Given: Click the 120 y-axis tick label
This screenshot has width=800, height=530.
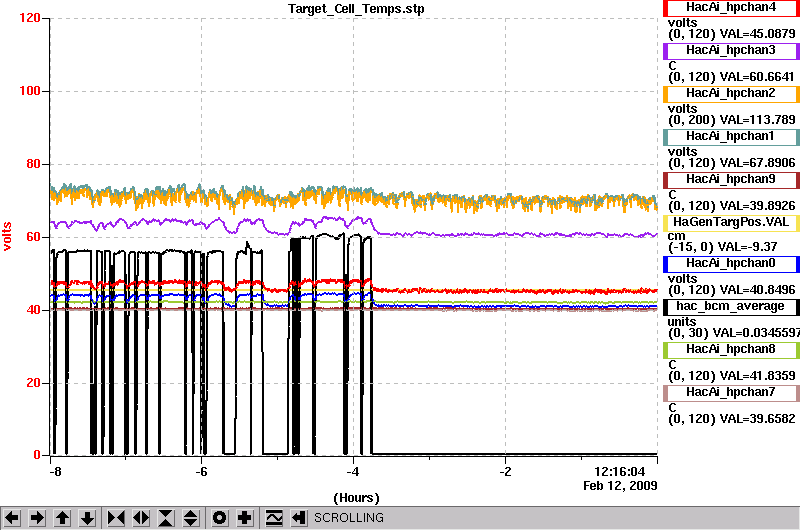Looking at the screenshot, I should click(x=30, y=18).
